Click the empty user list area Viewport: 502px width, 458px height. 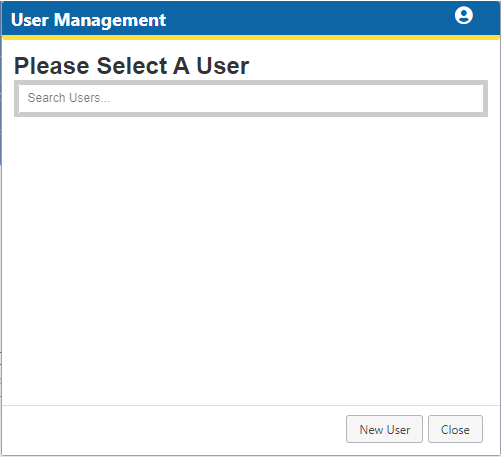(251, 260)
